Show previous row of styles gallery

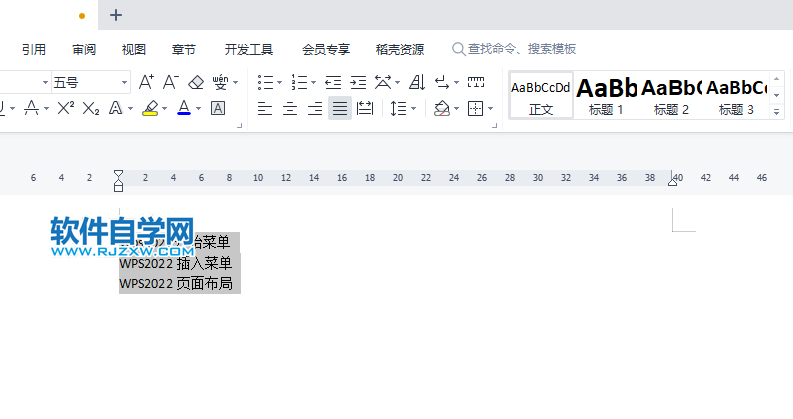776,78
